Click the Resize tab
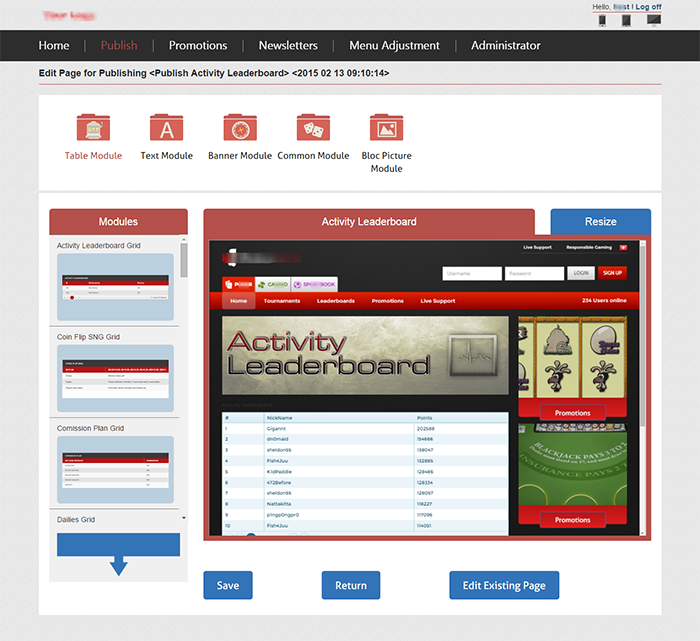 [600, 221]
